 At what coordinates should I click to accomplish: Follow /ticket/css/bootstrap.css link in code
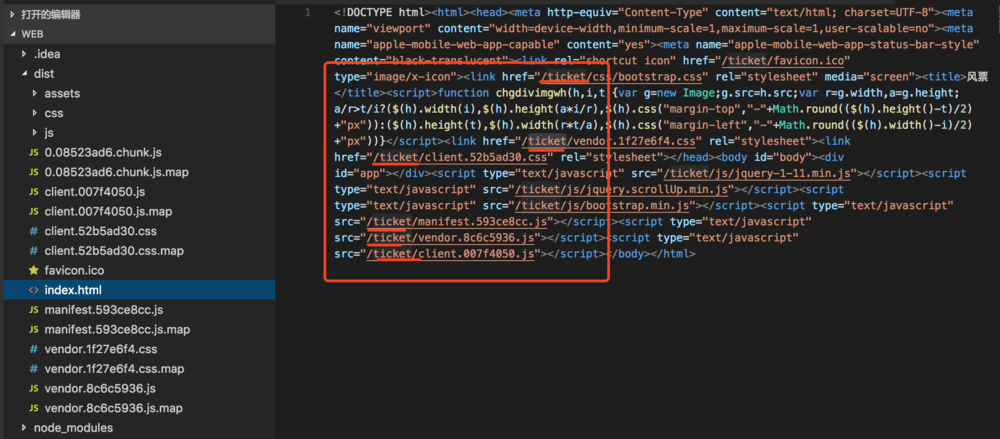pos(623,77)
